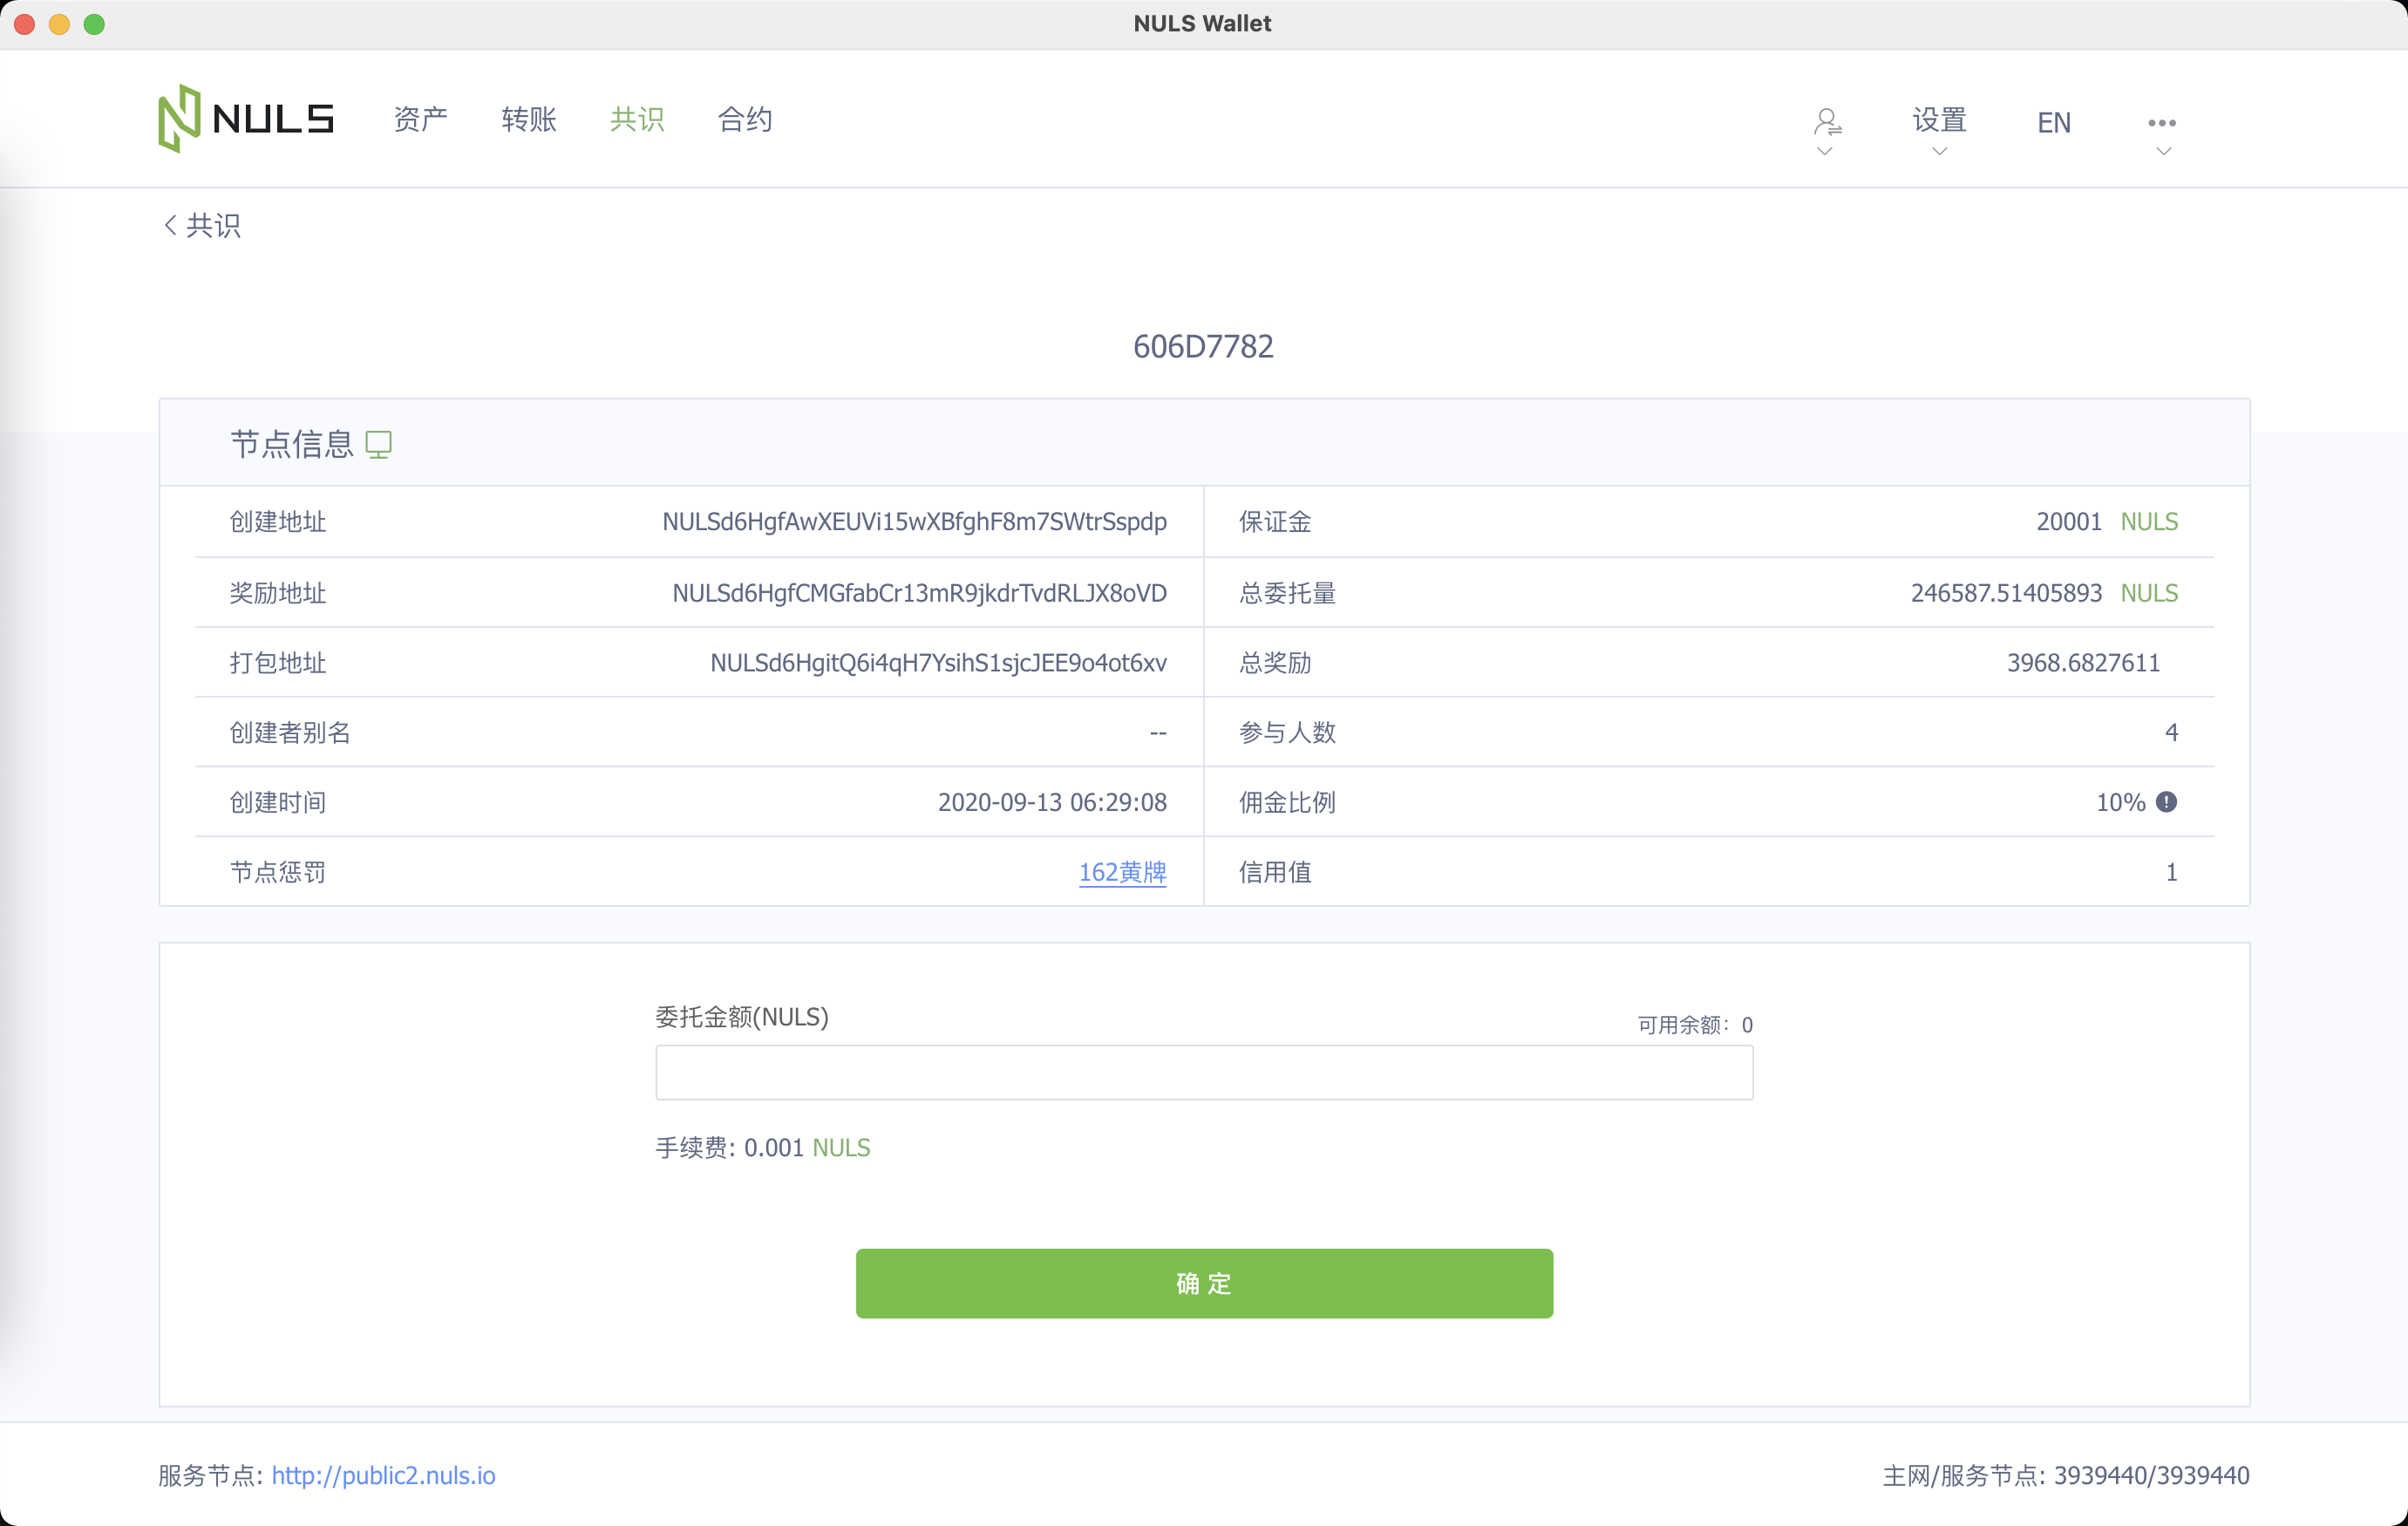The height and width of the screenshot is (1526, 2408).
Task: Click the node info monitor icon
Action: point(379,444)
